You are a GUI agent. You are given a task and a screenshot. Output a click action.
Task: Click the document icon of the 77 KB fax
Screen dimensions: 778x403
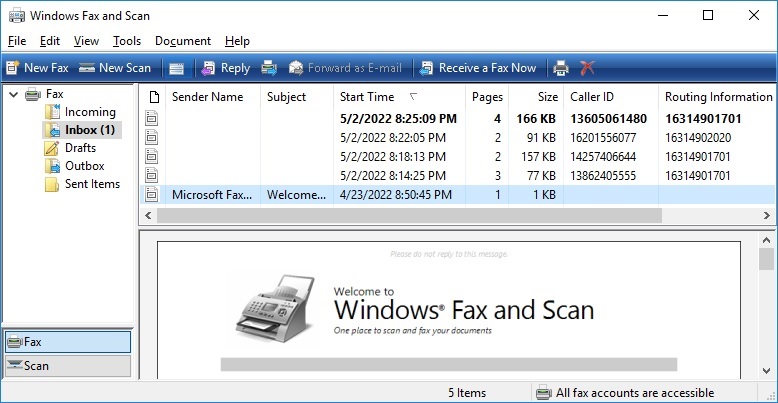pos(151,175)
